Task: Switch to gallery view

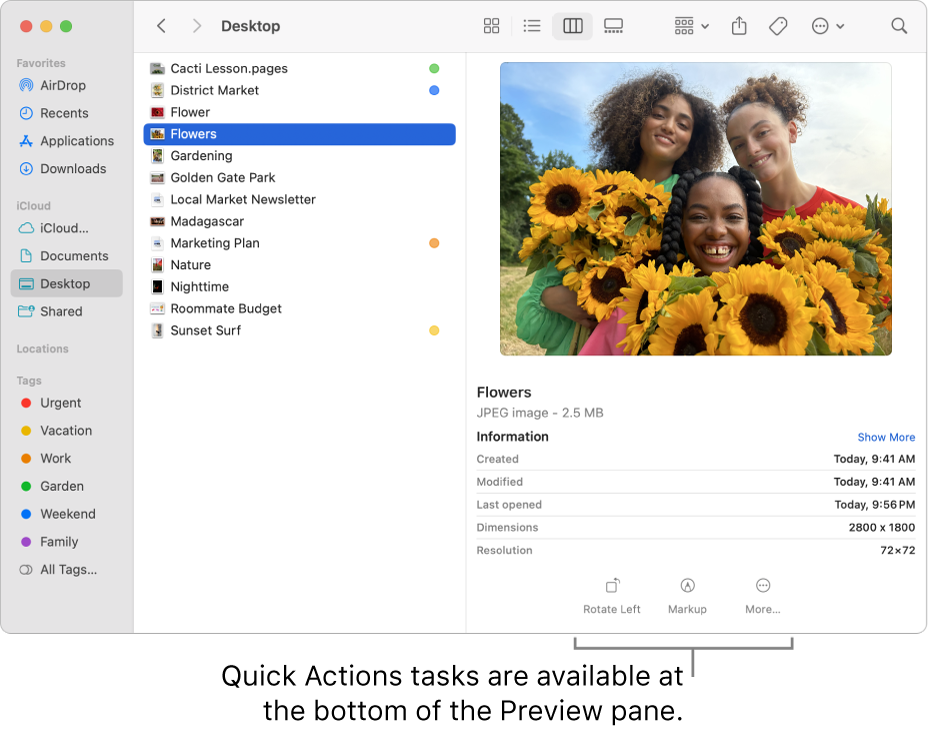Action: coord(613,26)
